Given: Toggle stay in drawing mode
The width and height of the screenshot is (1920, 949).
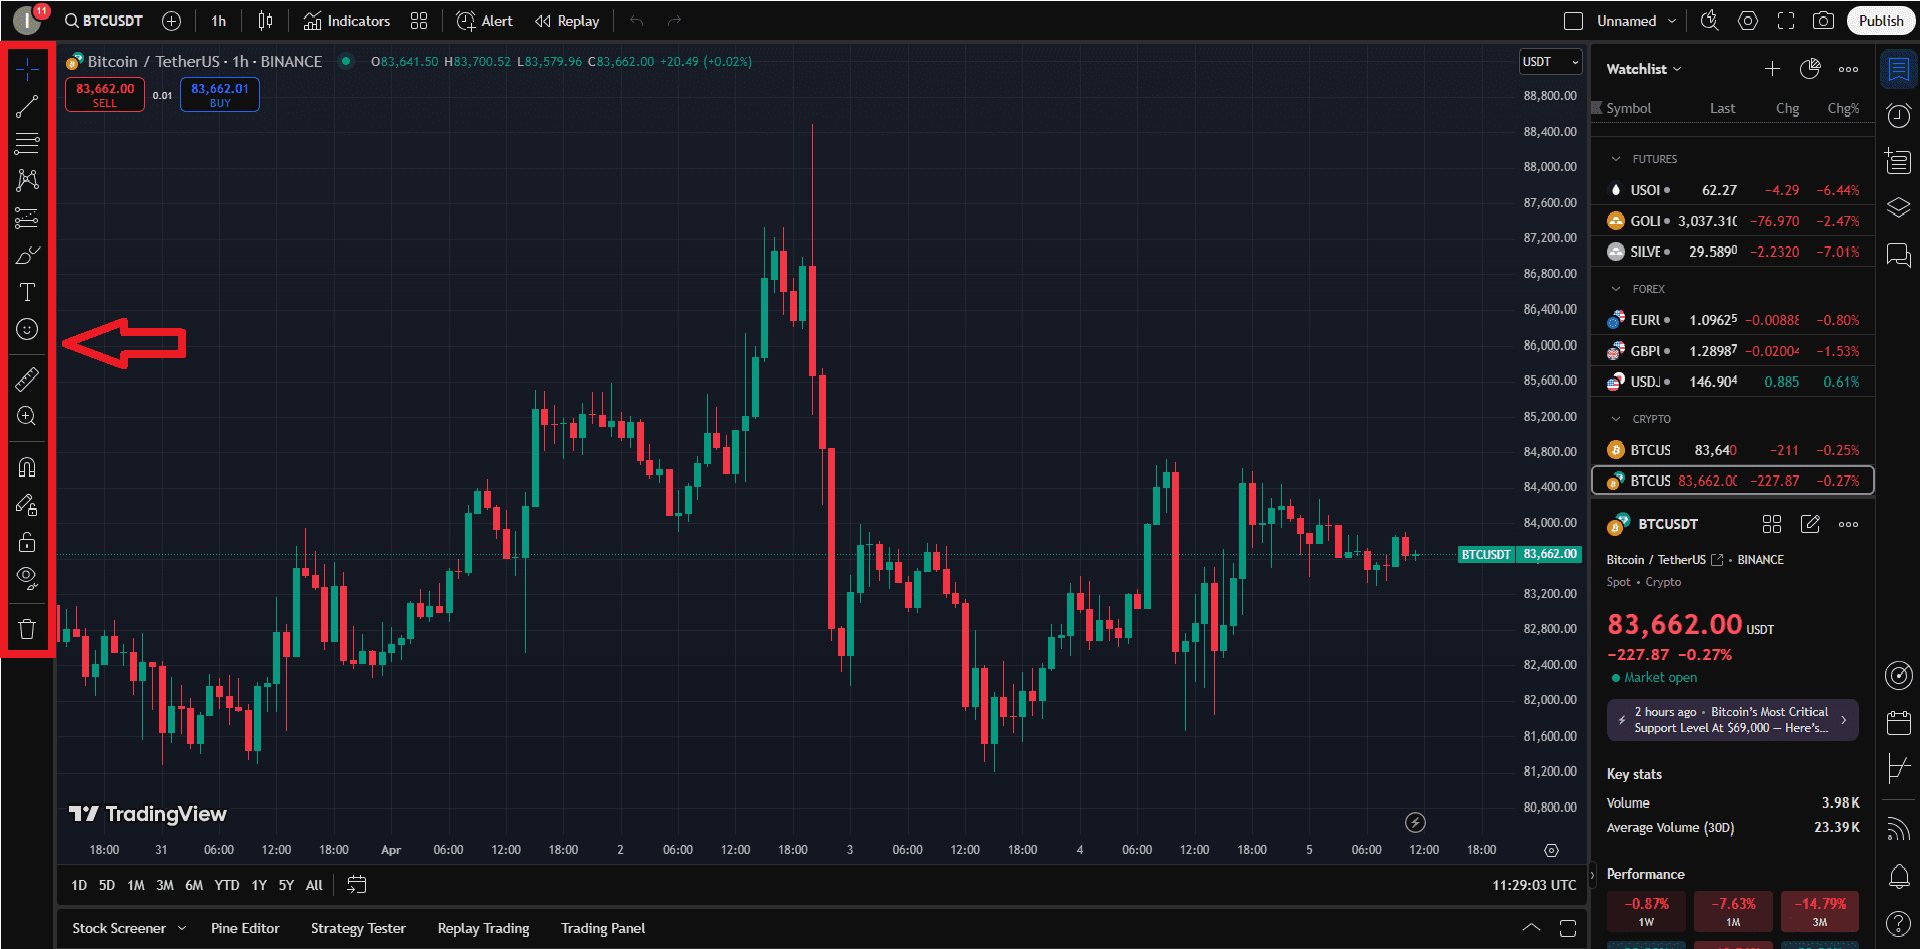Looking at the screenshot, I should pyautogui.click(x=27, y=505).
